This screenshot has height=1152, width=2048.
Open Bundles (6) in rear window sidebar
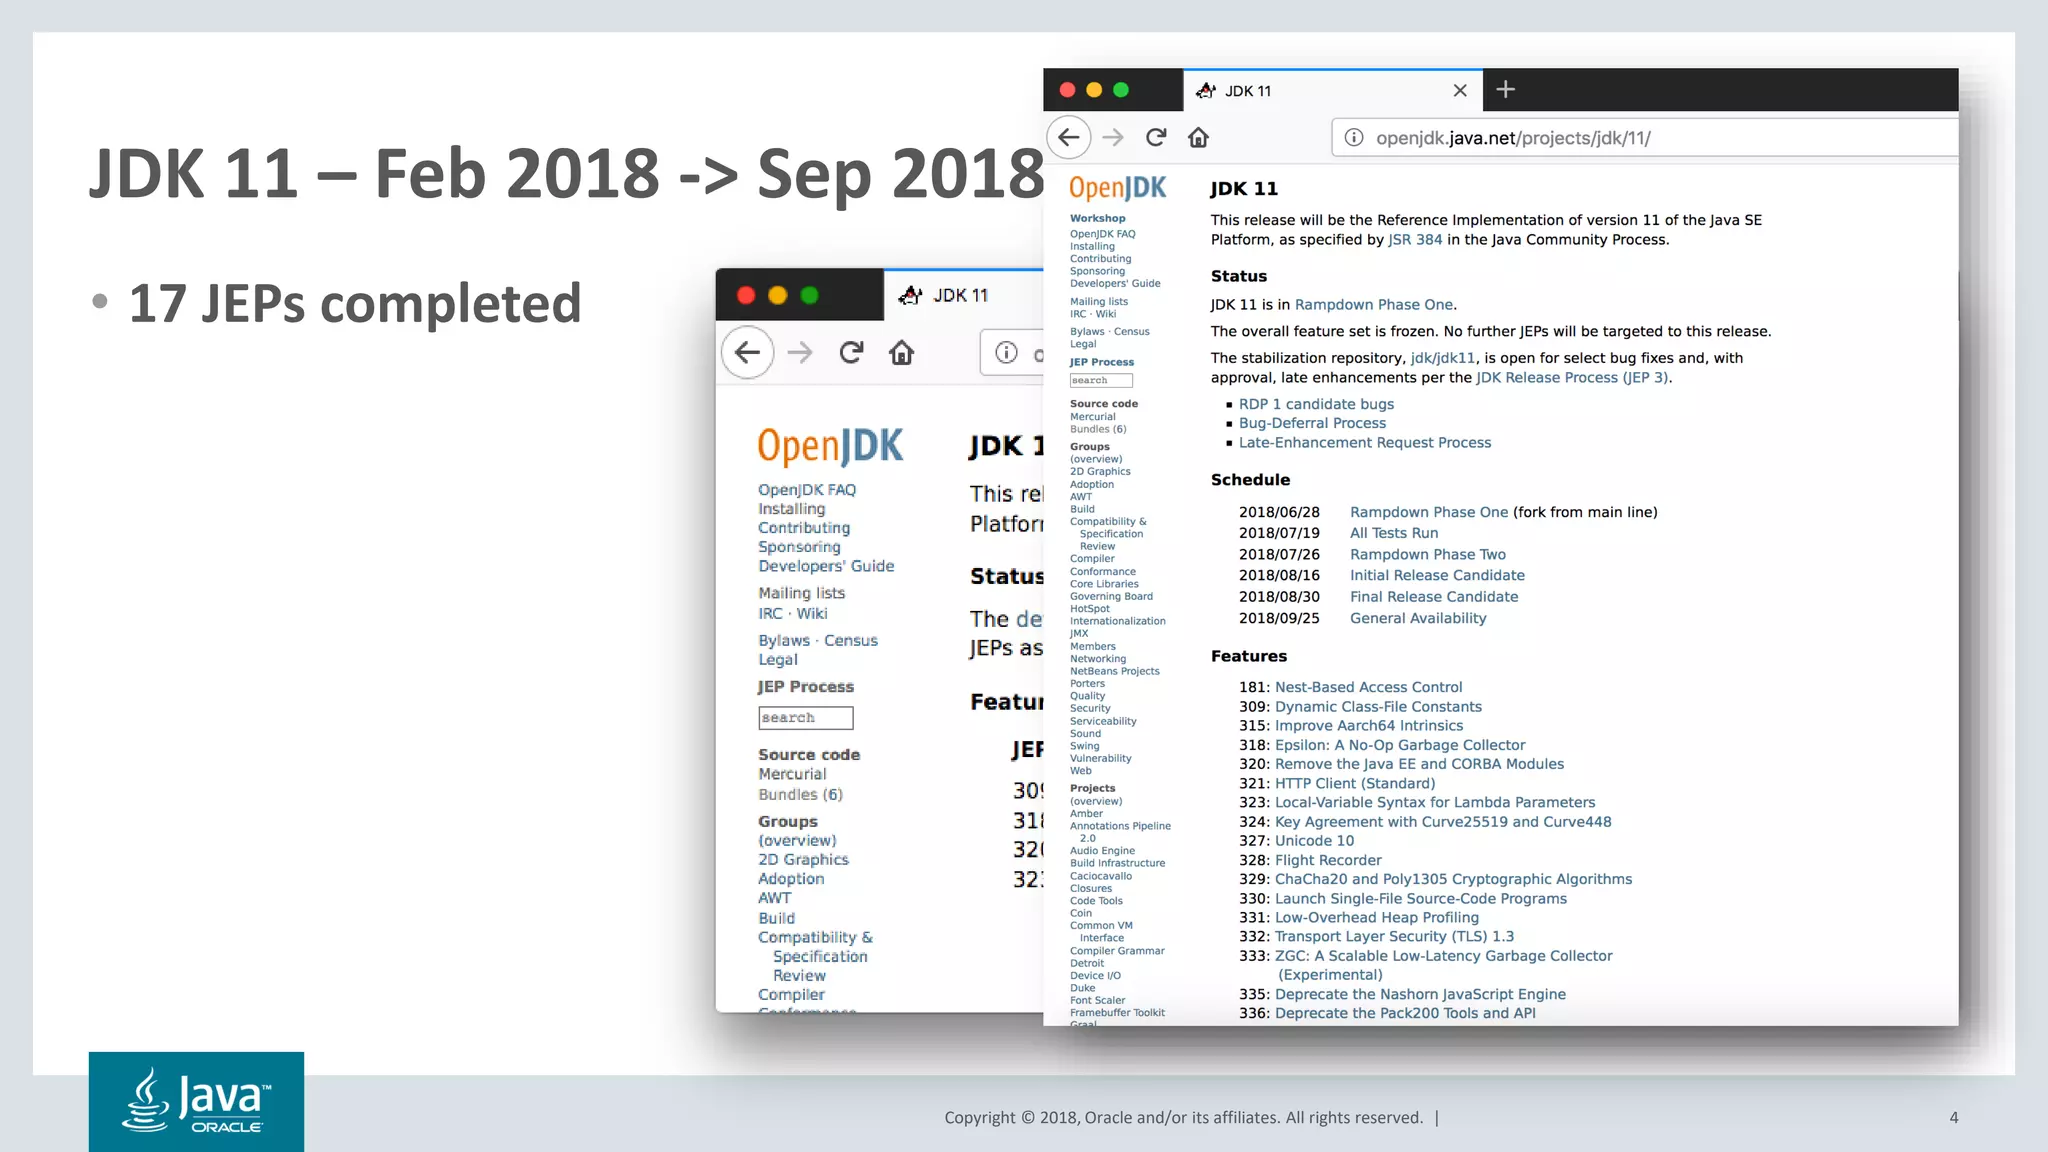[800, 794]
